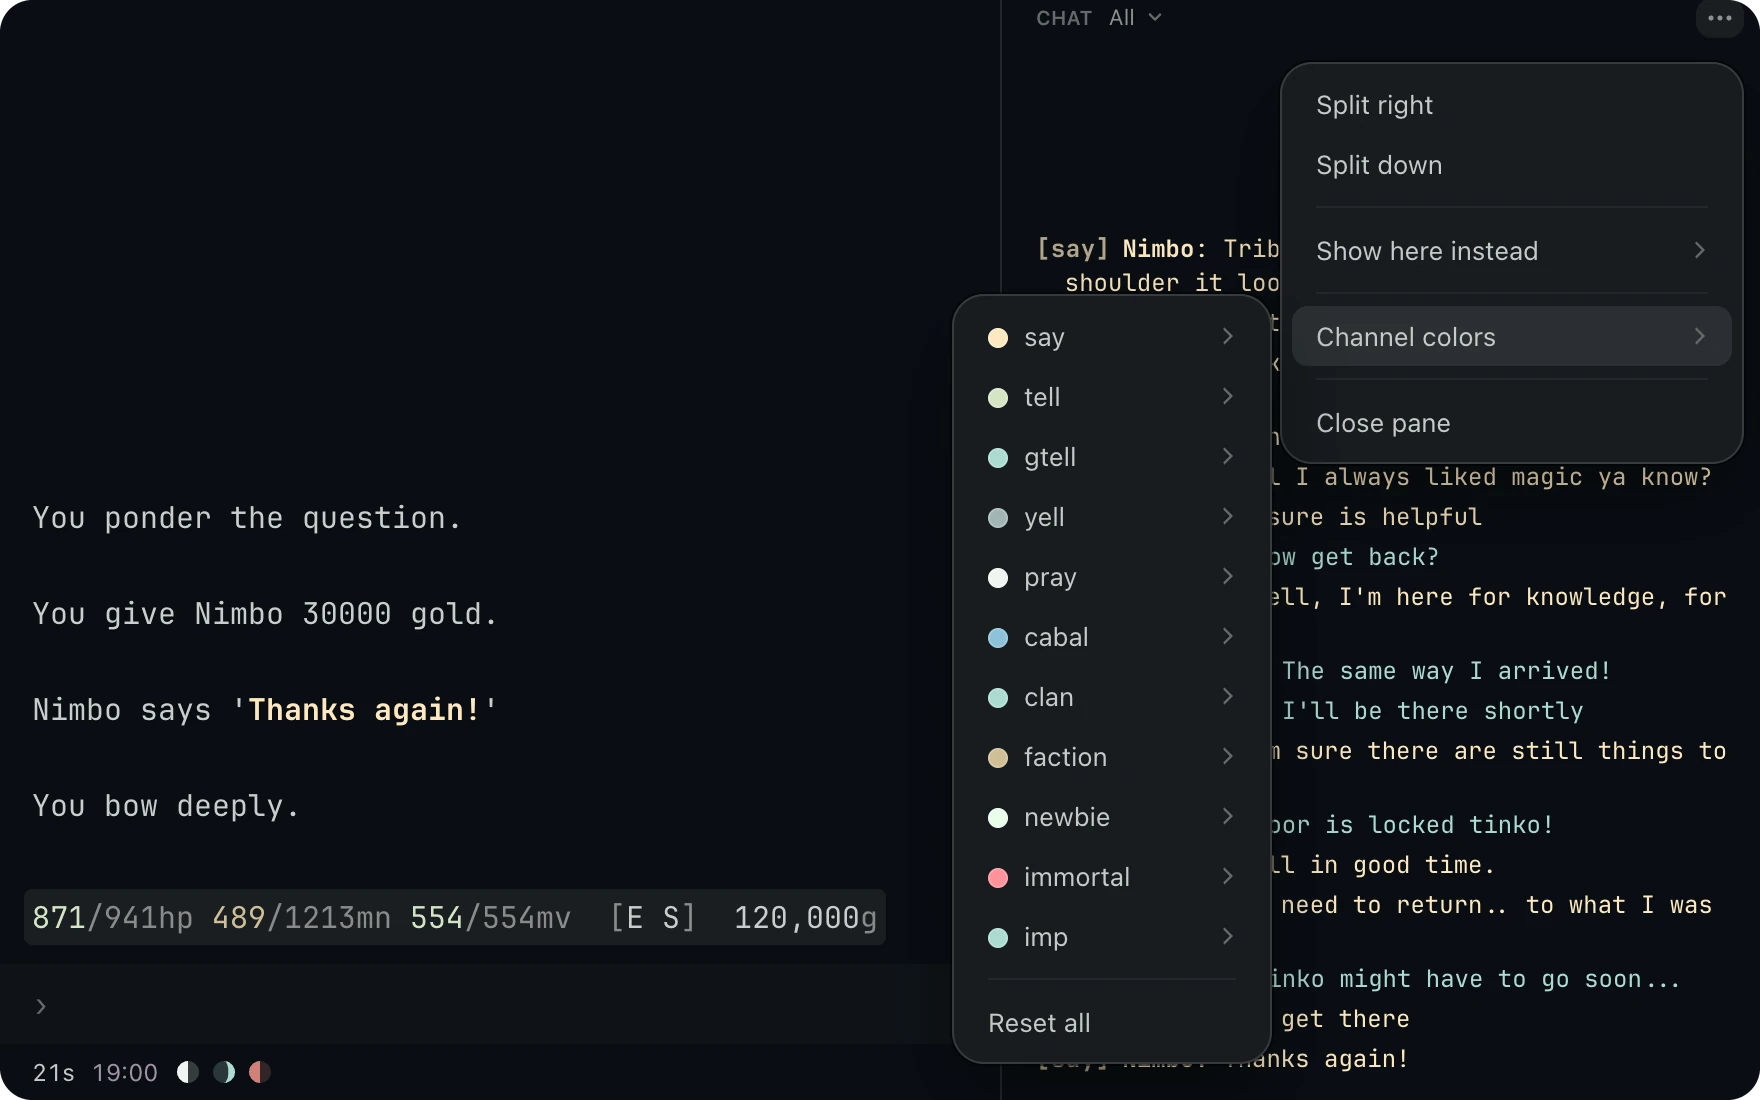Open the cabal channel submenu
This screenshot has width=1760, height=1100.
click(x=1111, y=637)
